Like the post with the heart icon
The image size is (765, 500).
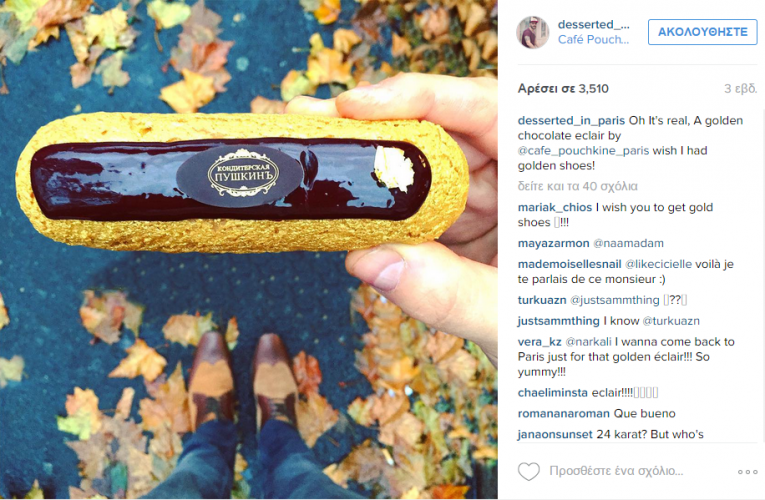(528, 471)
